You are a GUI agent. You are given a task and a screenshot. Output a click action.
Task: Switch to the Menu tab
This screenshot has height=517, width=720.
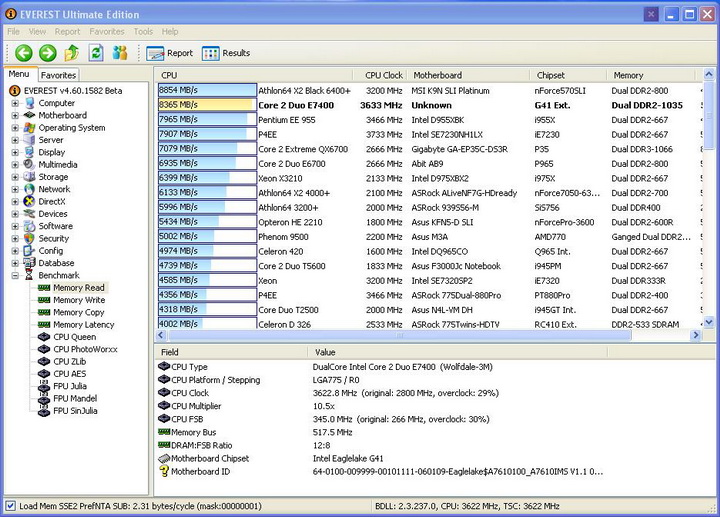point(19,74)
